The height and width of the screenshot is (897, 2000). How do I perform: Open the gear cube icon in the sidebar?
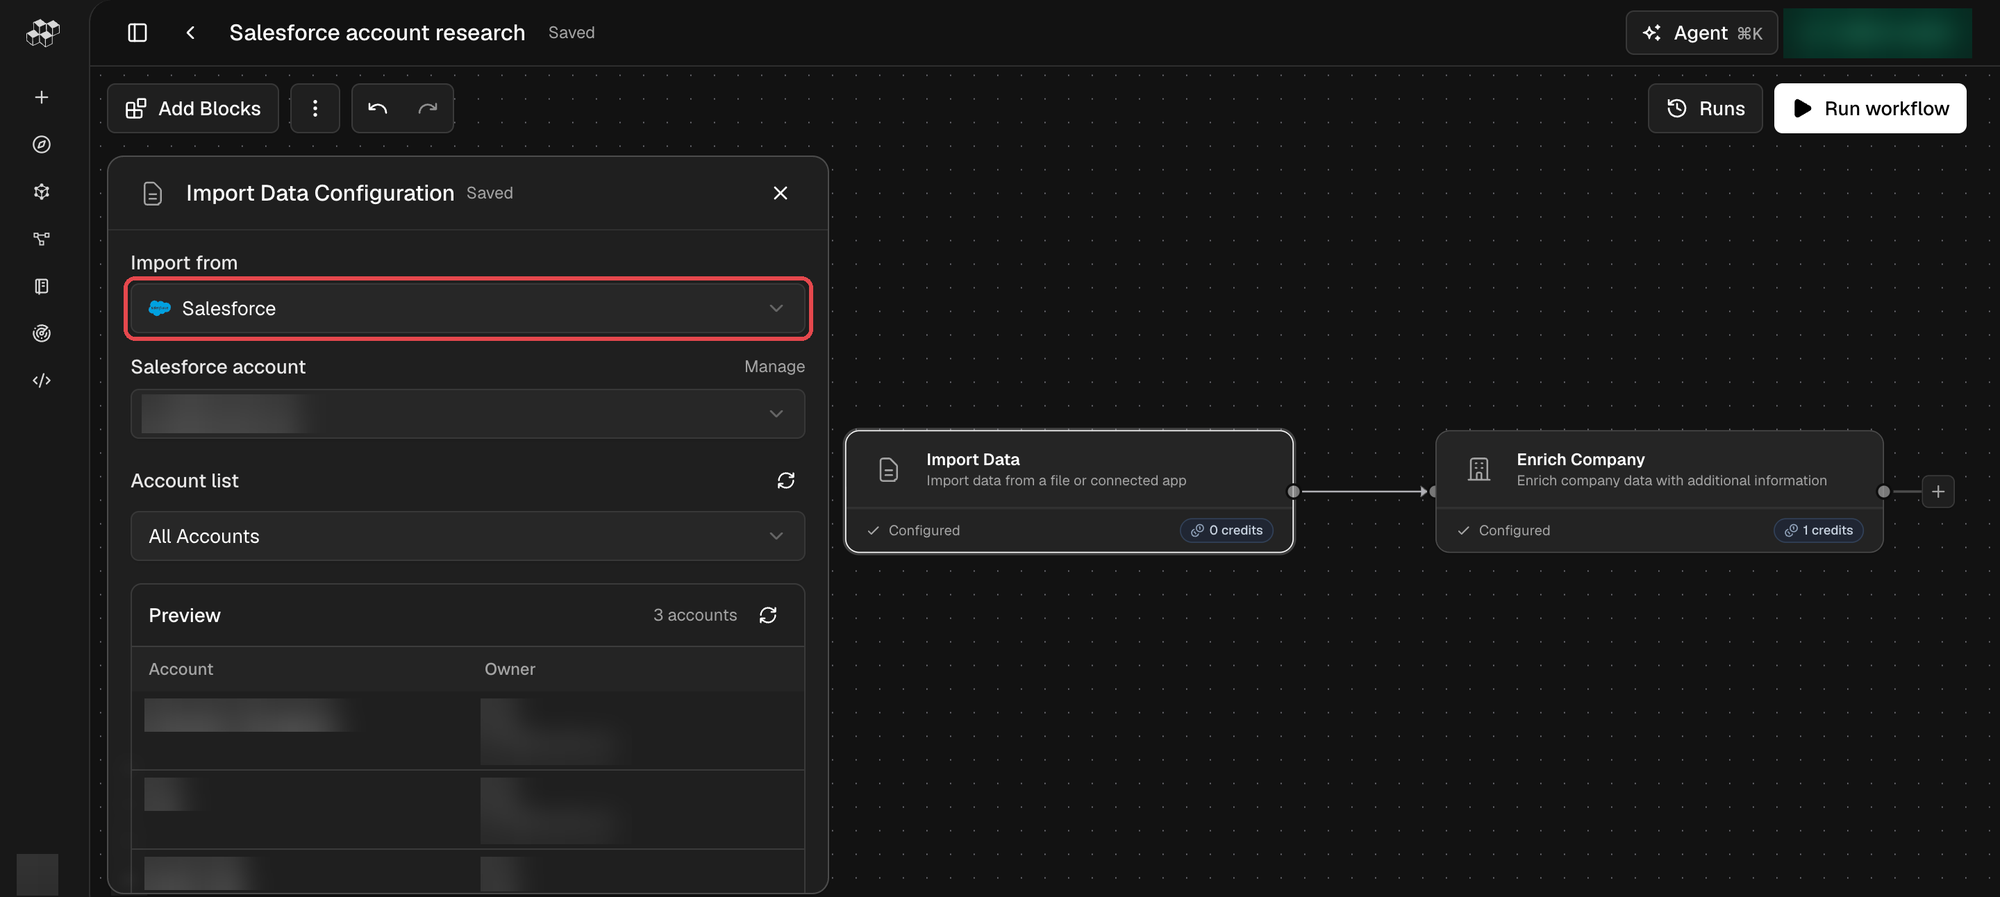click(41, 191)
